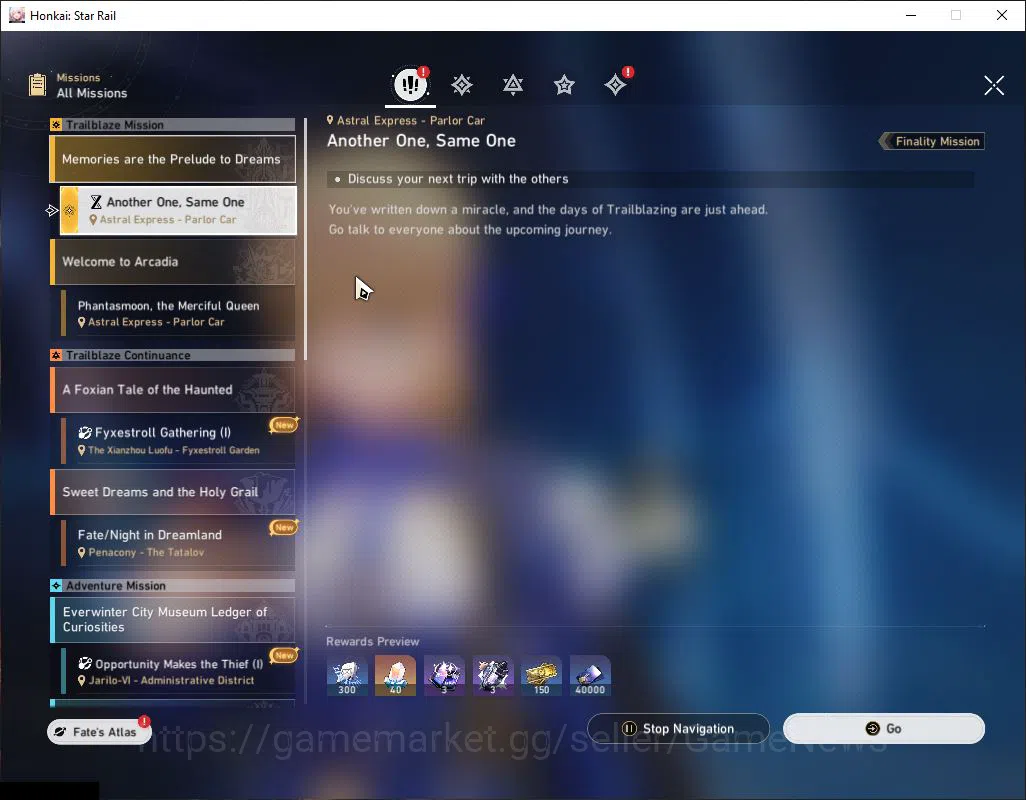
Task: Switch to Adventure Mission filter tab
Action: click(615, 85)
